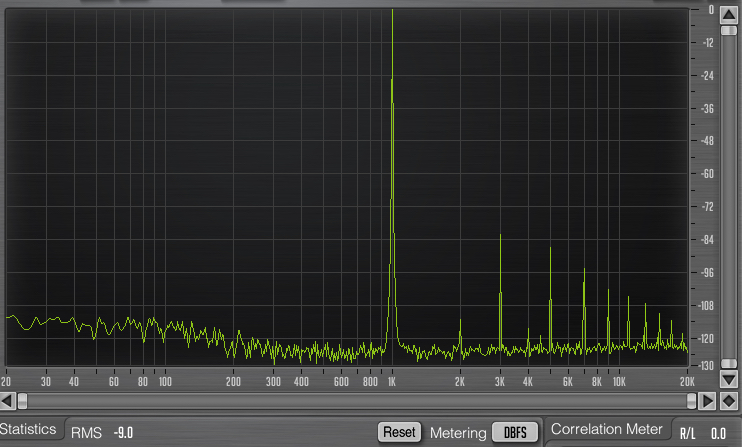Click the vertical scroll down arrow
The width and height of the screenshot is (742, 447).
click(x=728, y=379)
